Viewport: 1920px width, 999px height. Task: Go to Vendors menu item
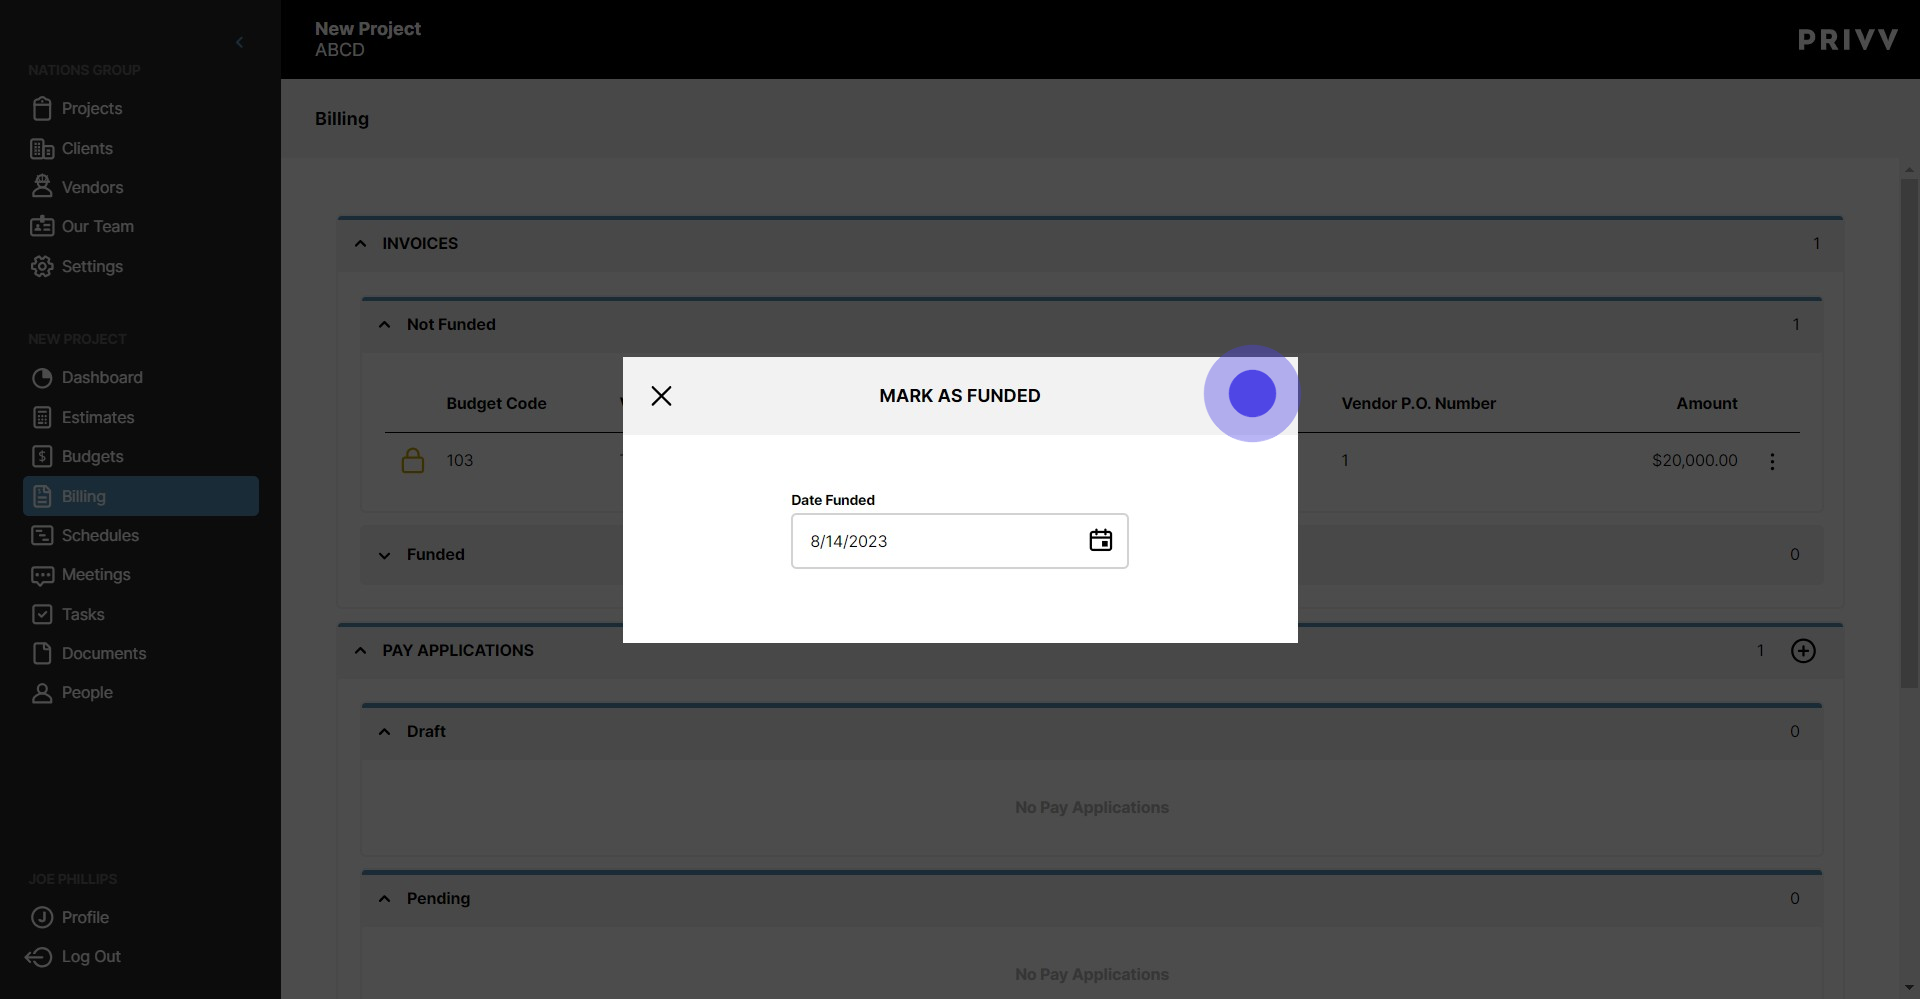[92, 187]
